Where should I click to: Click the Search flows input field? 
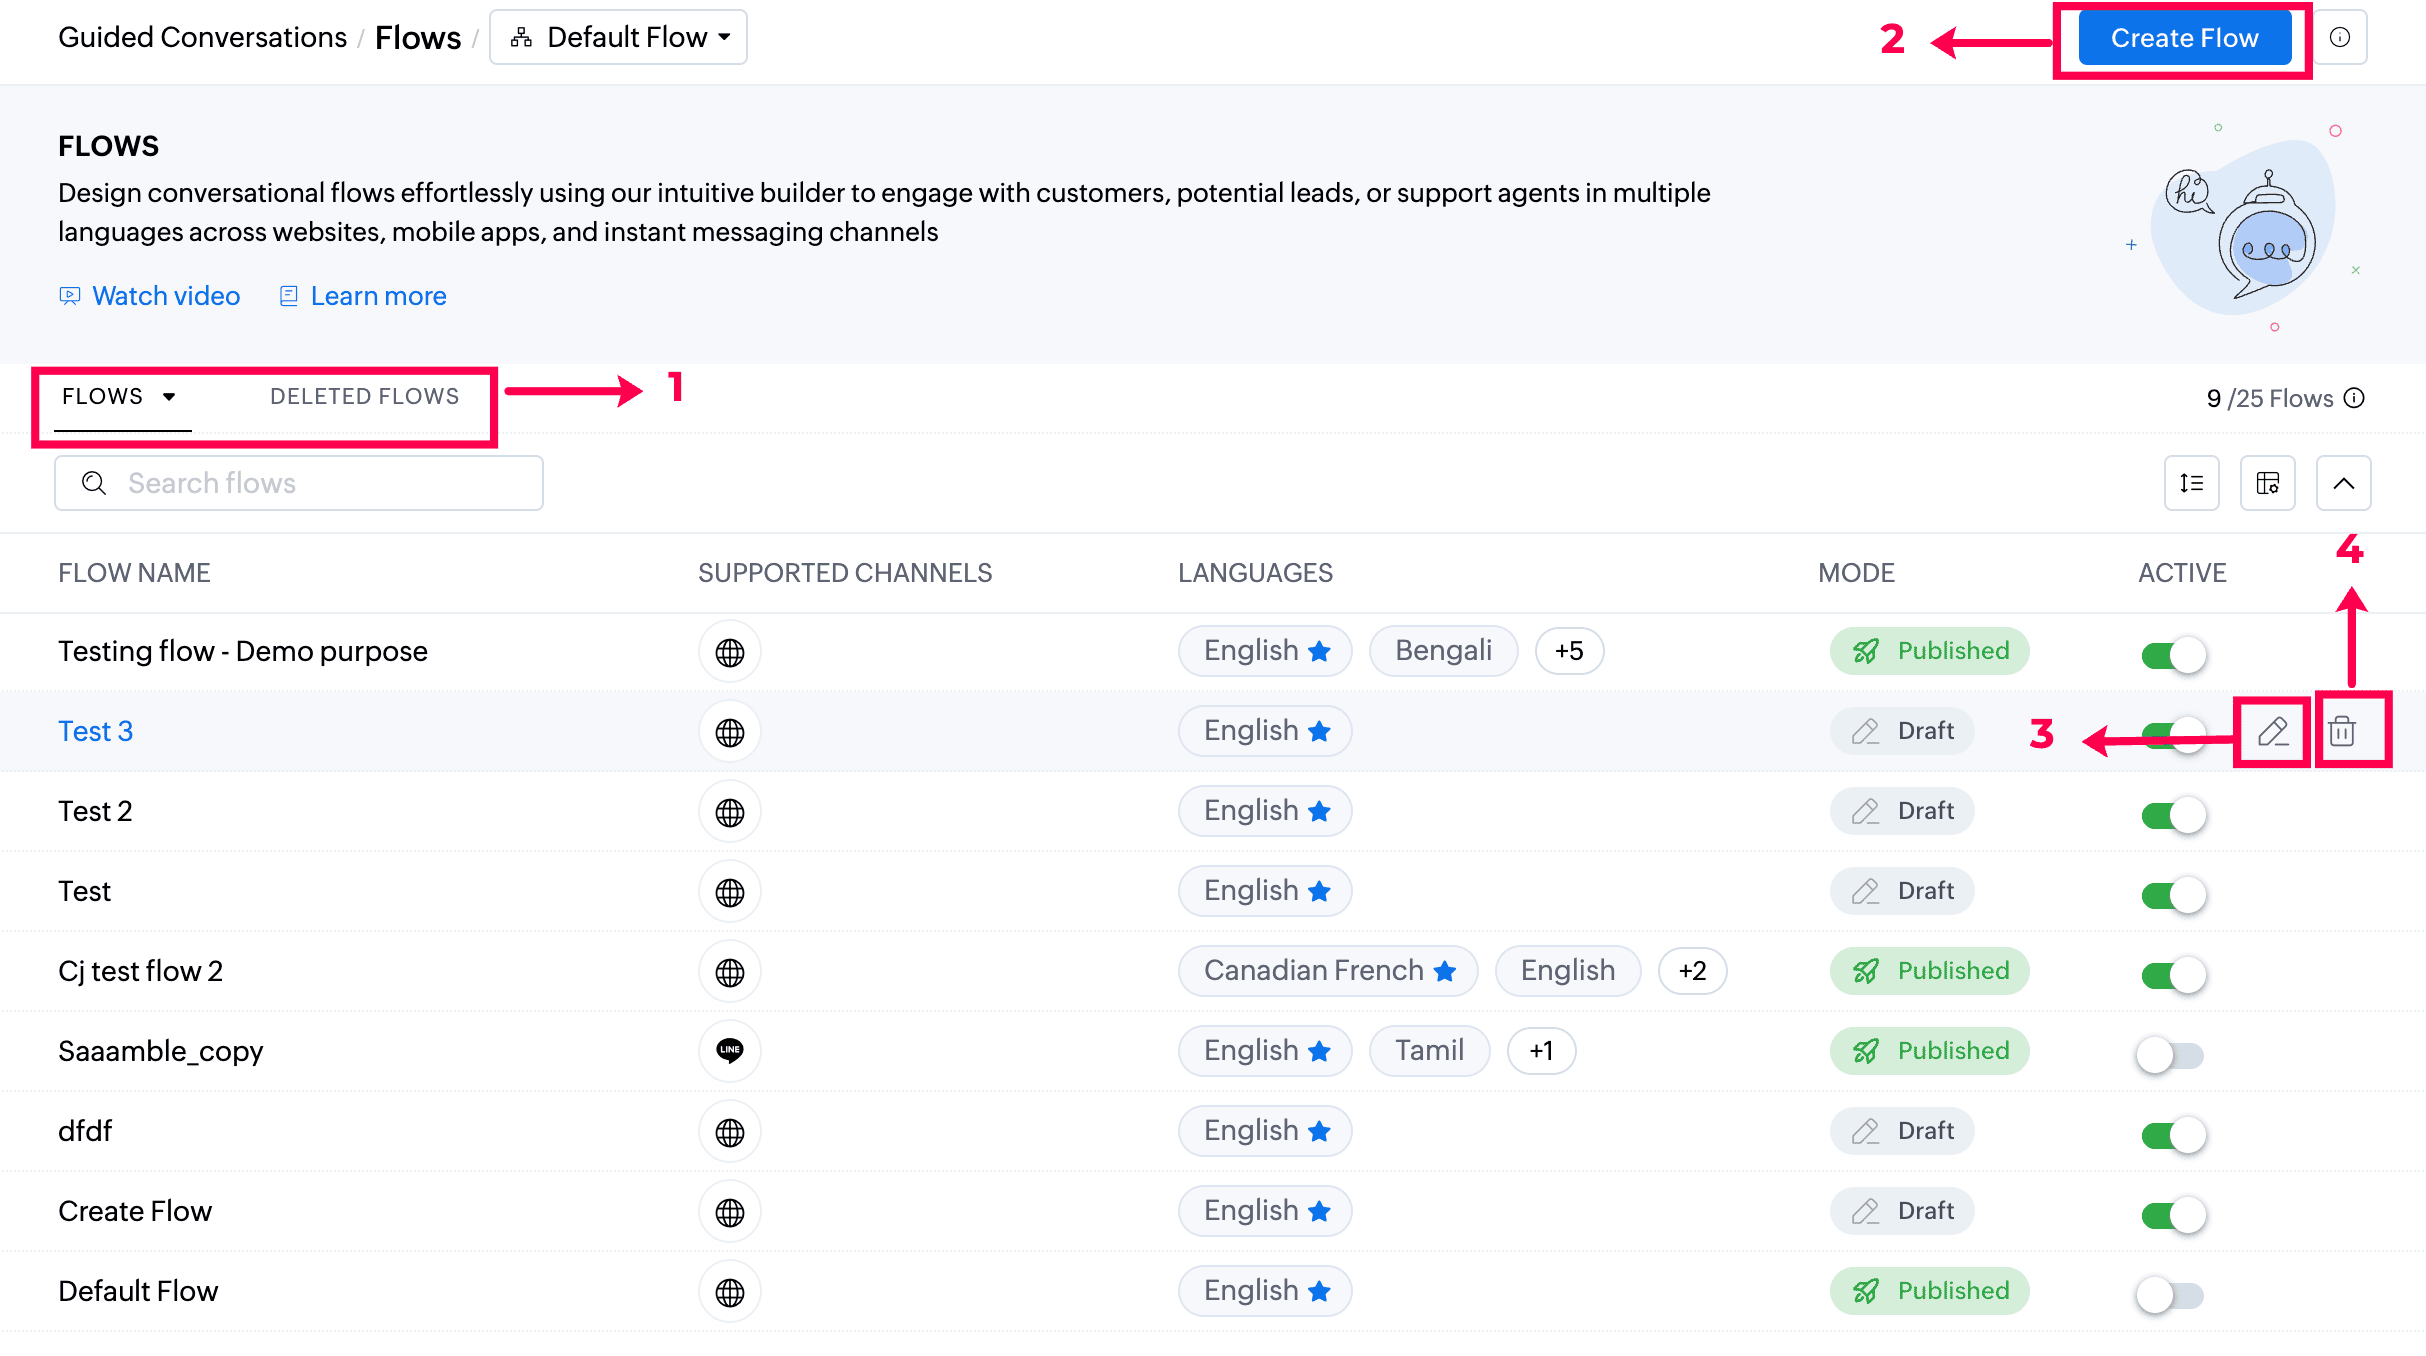click(300, 483)
